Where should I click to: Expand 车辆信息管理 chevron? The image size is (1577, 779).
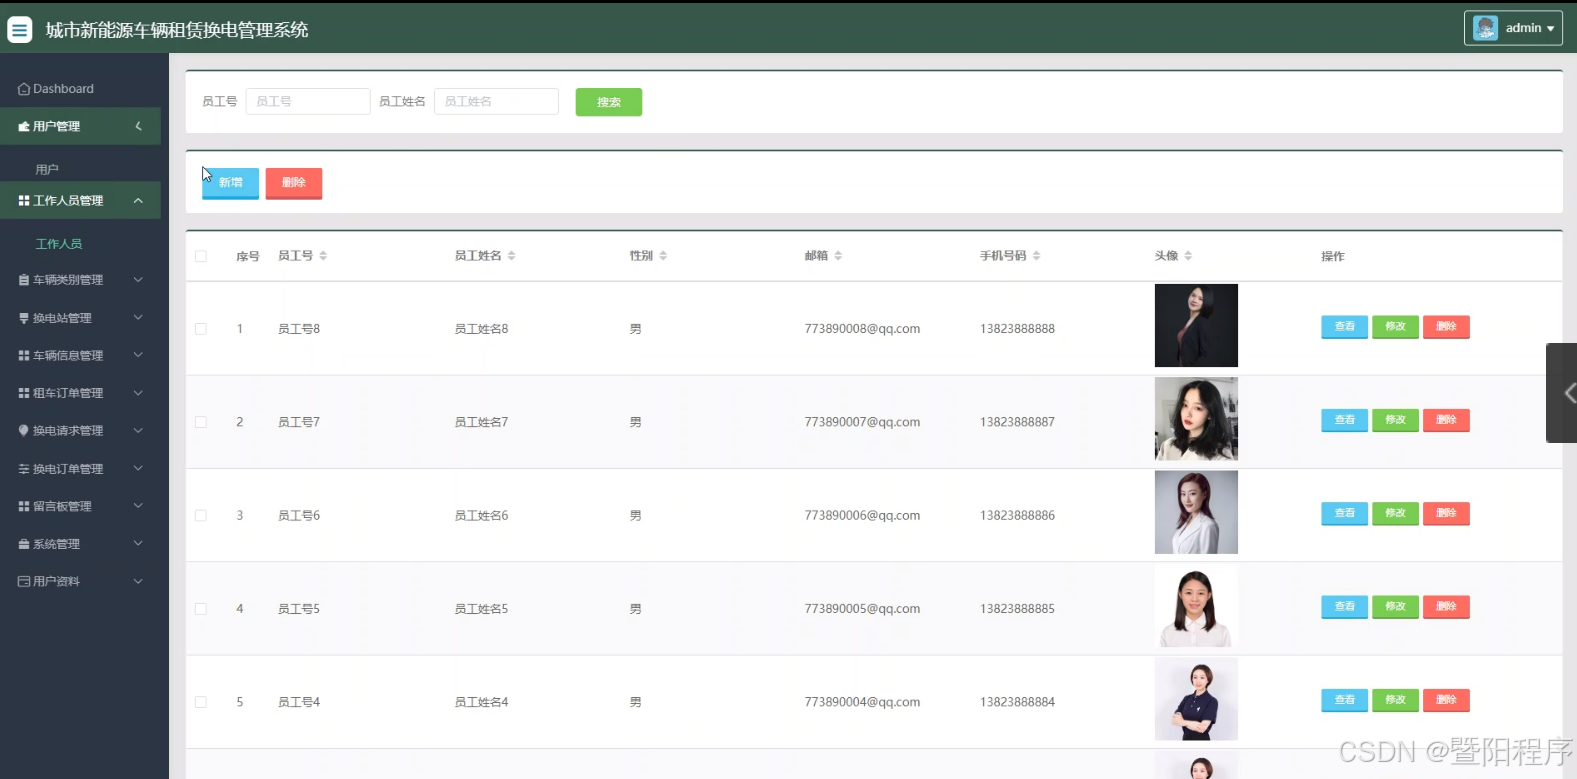pos(138,356)
